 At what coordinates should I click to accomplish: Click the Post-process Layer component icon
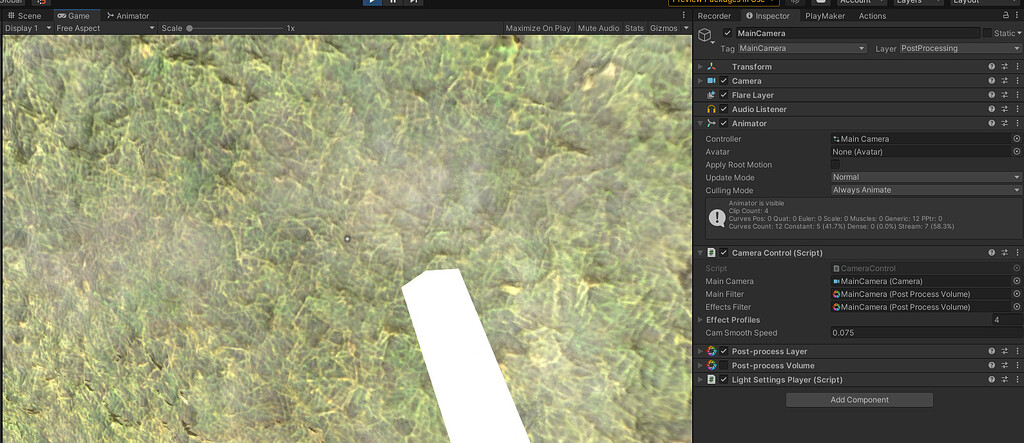(x=712, y=352)
